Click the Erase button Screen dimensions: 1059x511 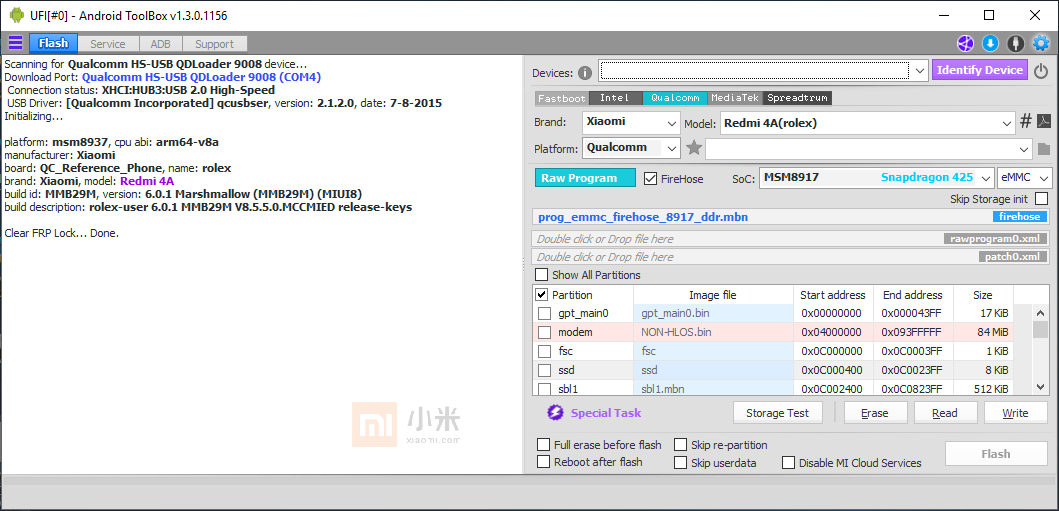875,413
